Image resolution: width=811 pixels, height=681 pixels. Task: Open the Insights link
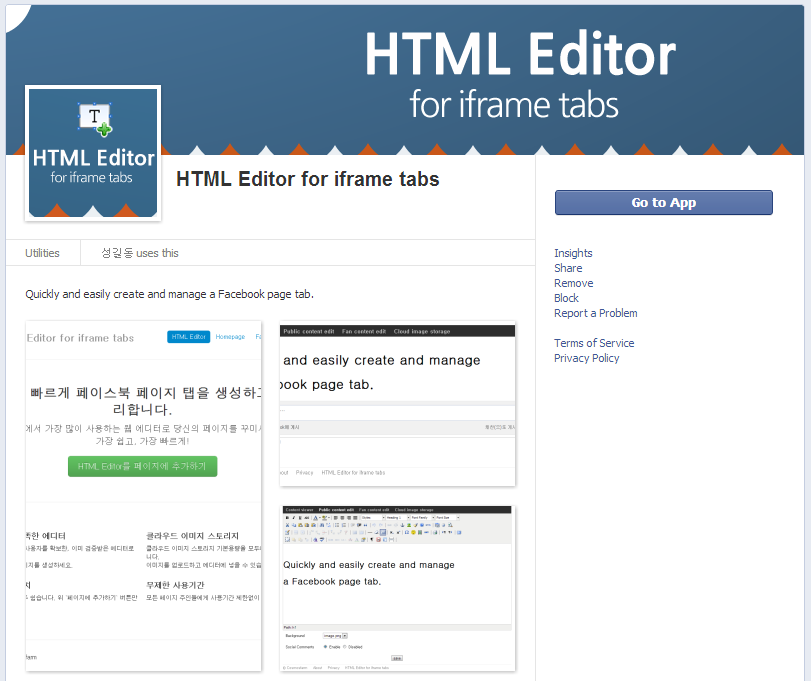click(573, 253)
